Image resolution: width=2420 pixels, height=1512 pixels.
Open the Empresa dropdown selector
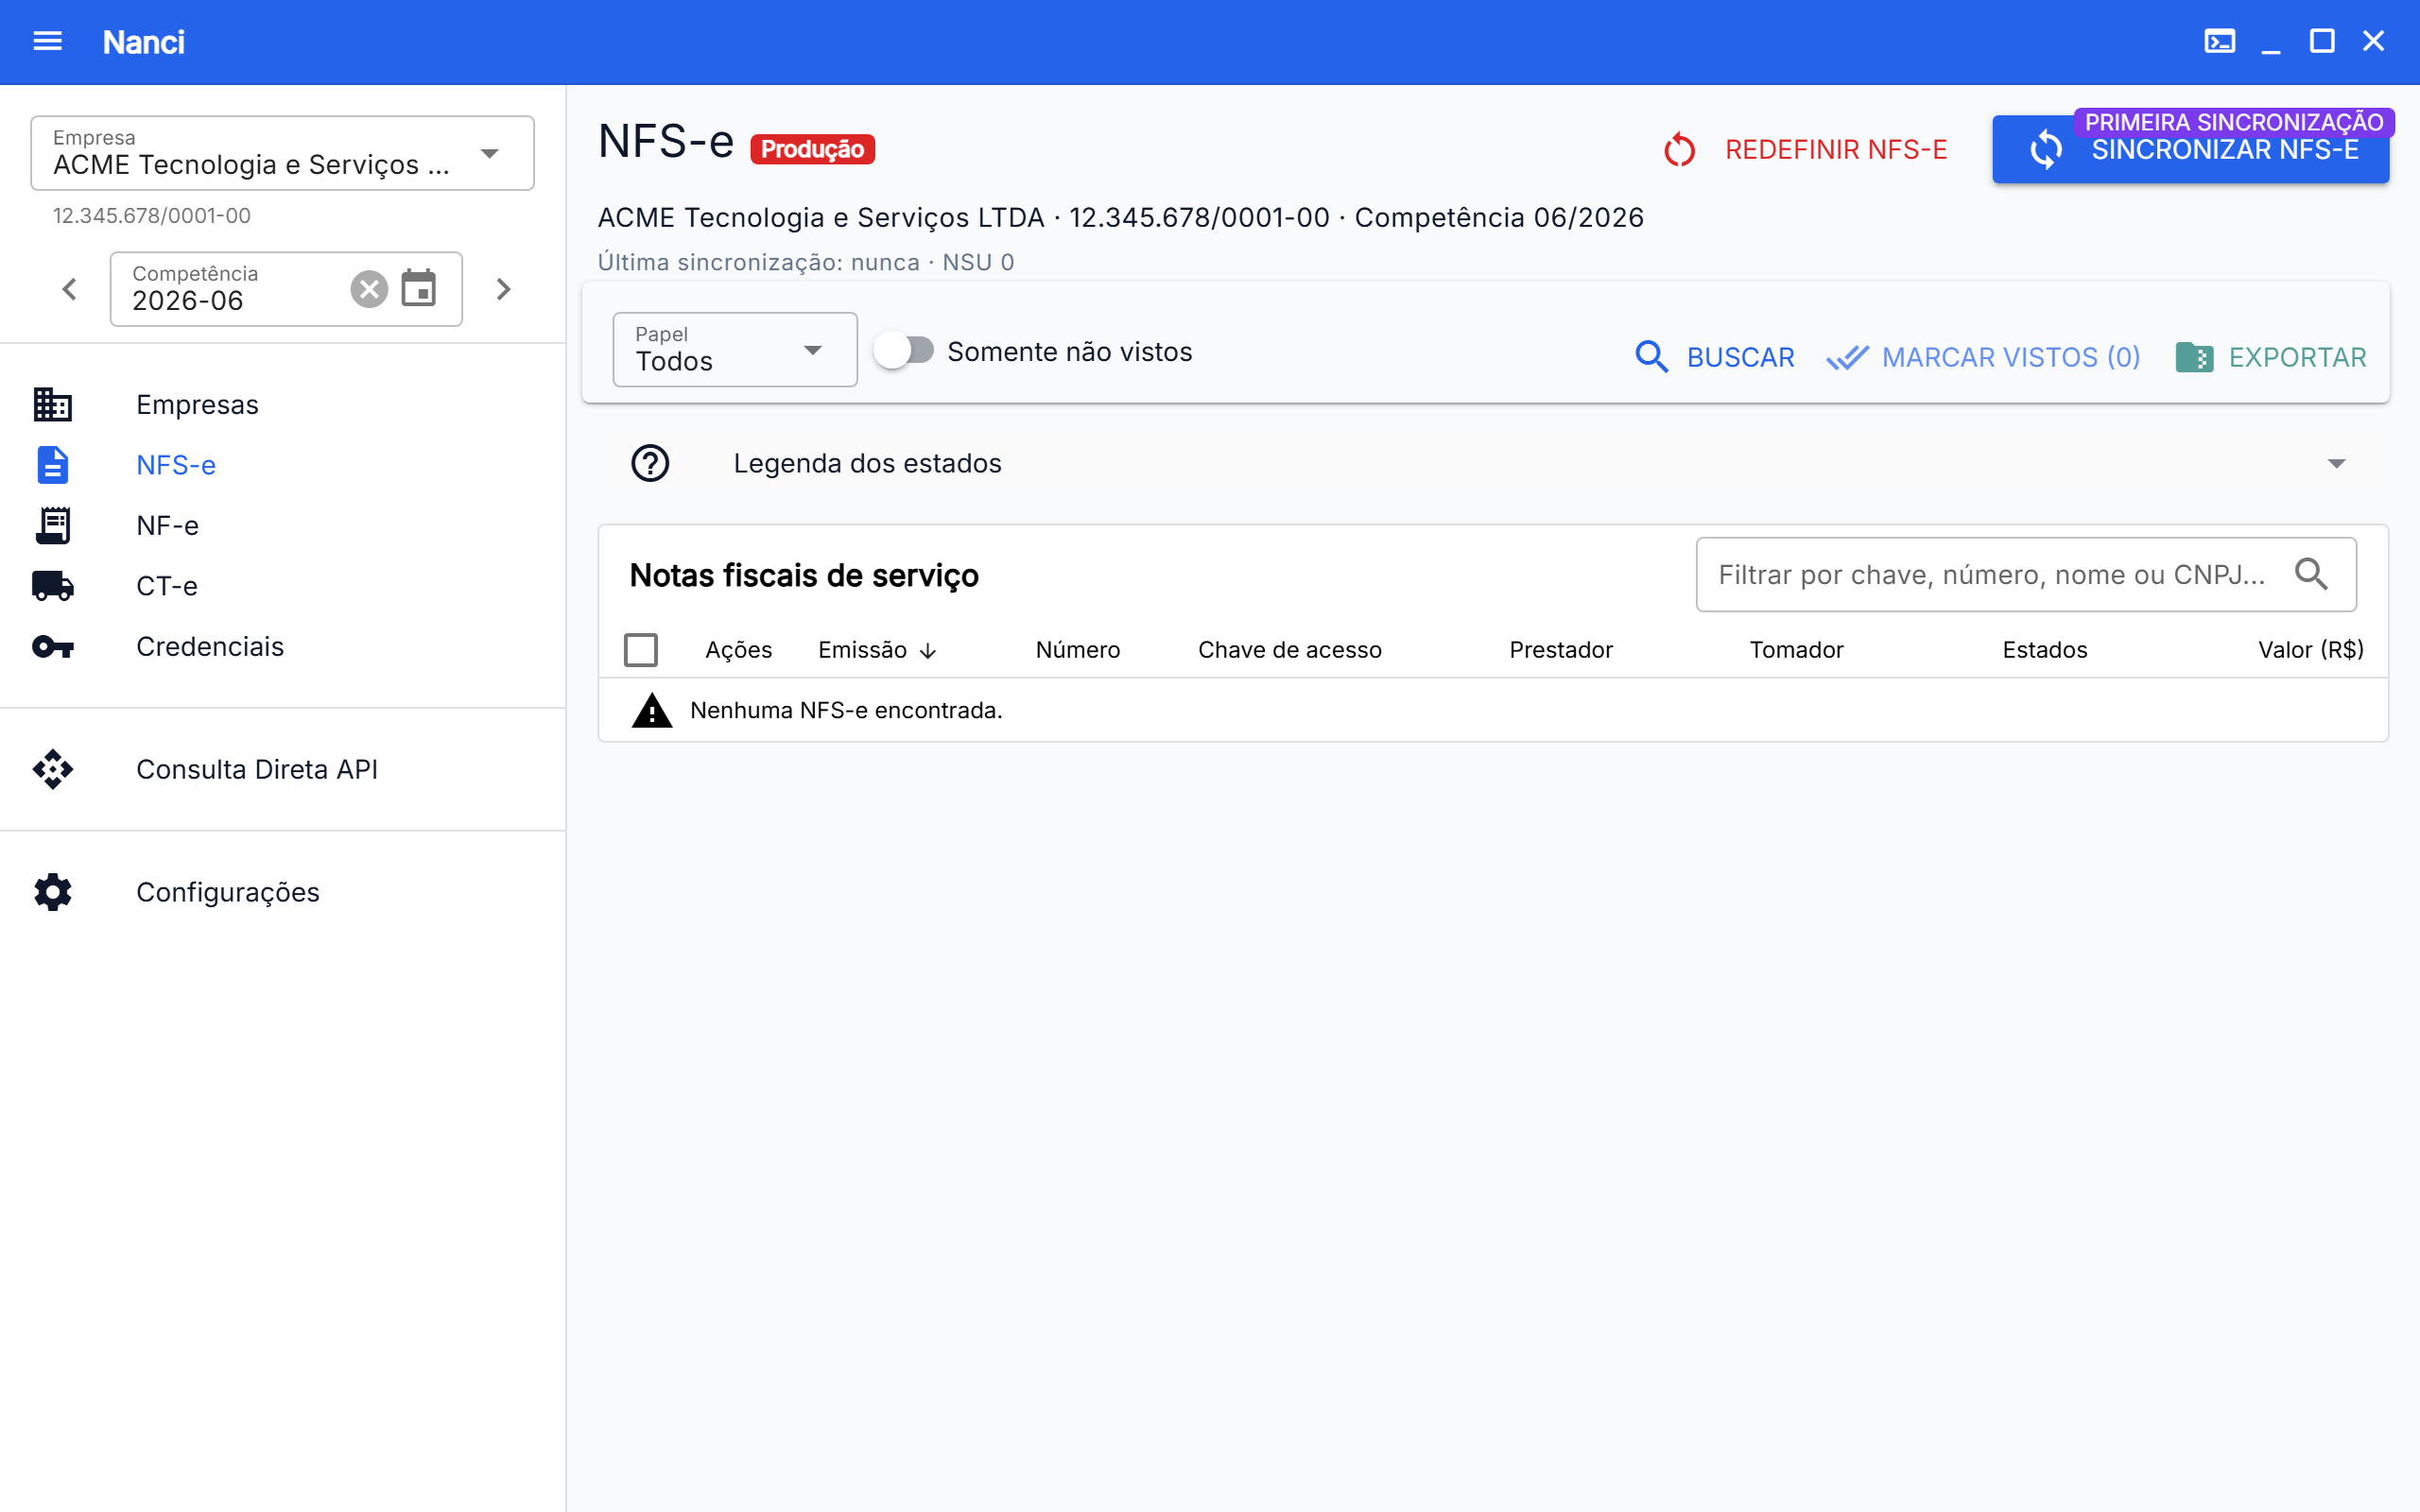click(282, 153)
